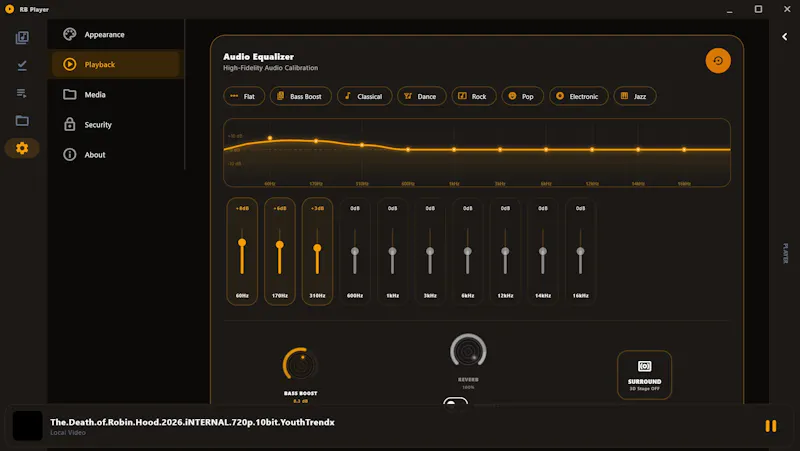The image size is (800, 451).
Task: Reset the equalizer with the orange button
Action: (x=718, y=61)
